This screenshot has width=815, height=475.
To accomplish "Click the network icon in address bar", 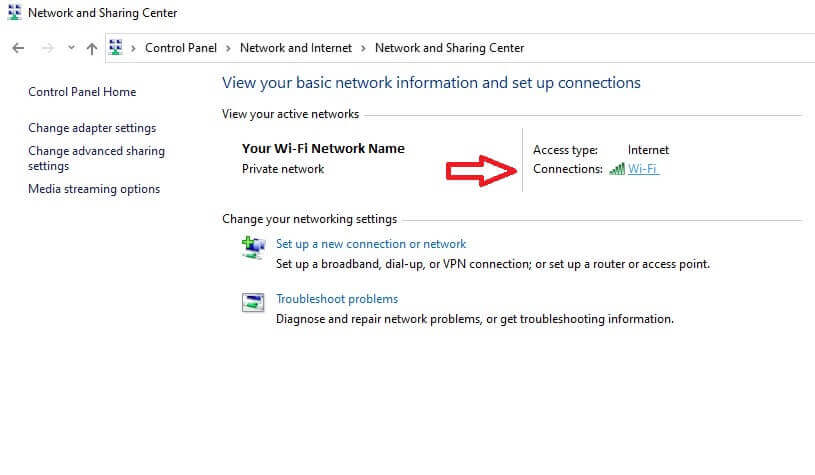I will click(115, 47).
